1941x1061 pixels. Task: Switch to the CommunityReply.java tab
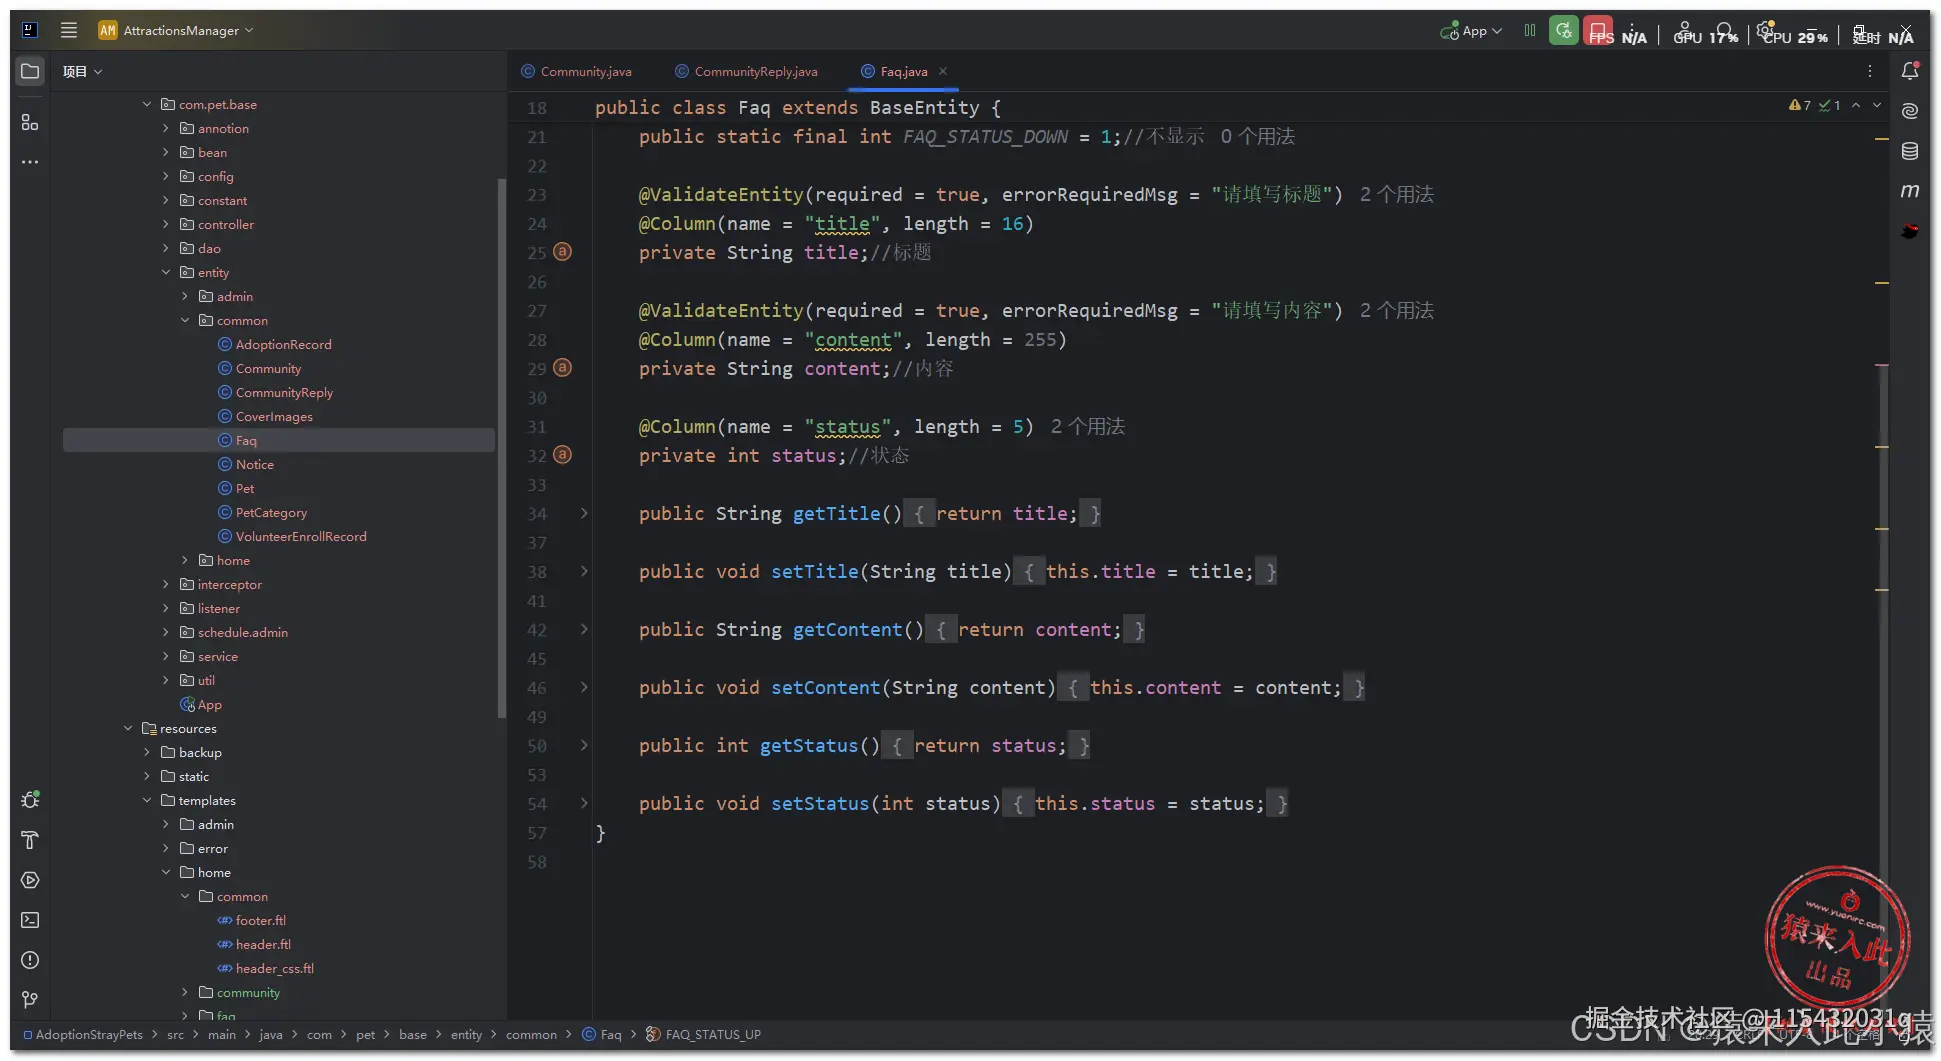click(x=747, y=71)
